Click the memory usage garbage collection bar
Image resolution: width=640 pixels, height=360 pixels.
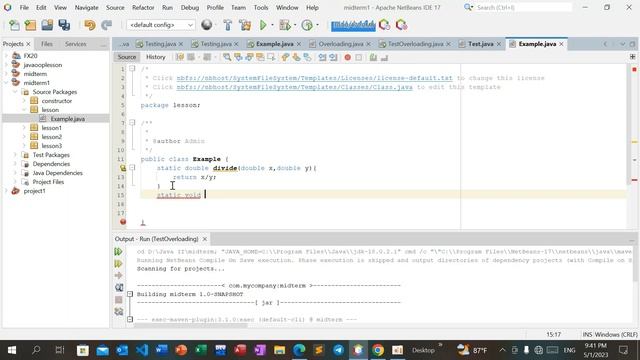[353, 25]
